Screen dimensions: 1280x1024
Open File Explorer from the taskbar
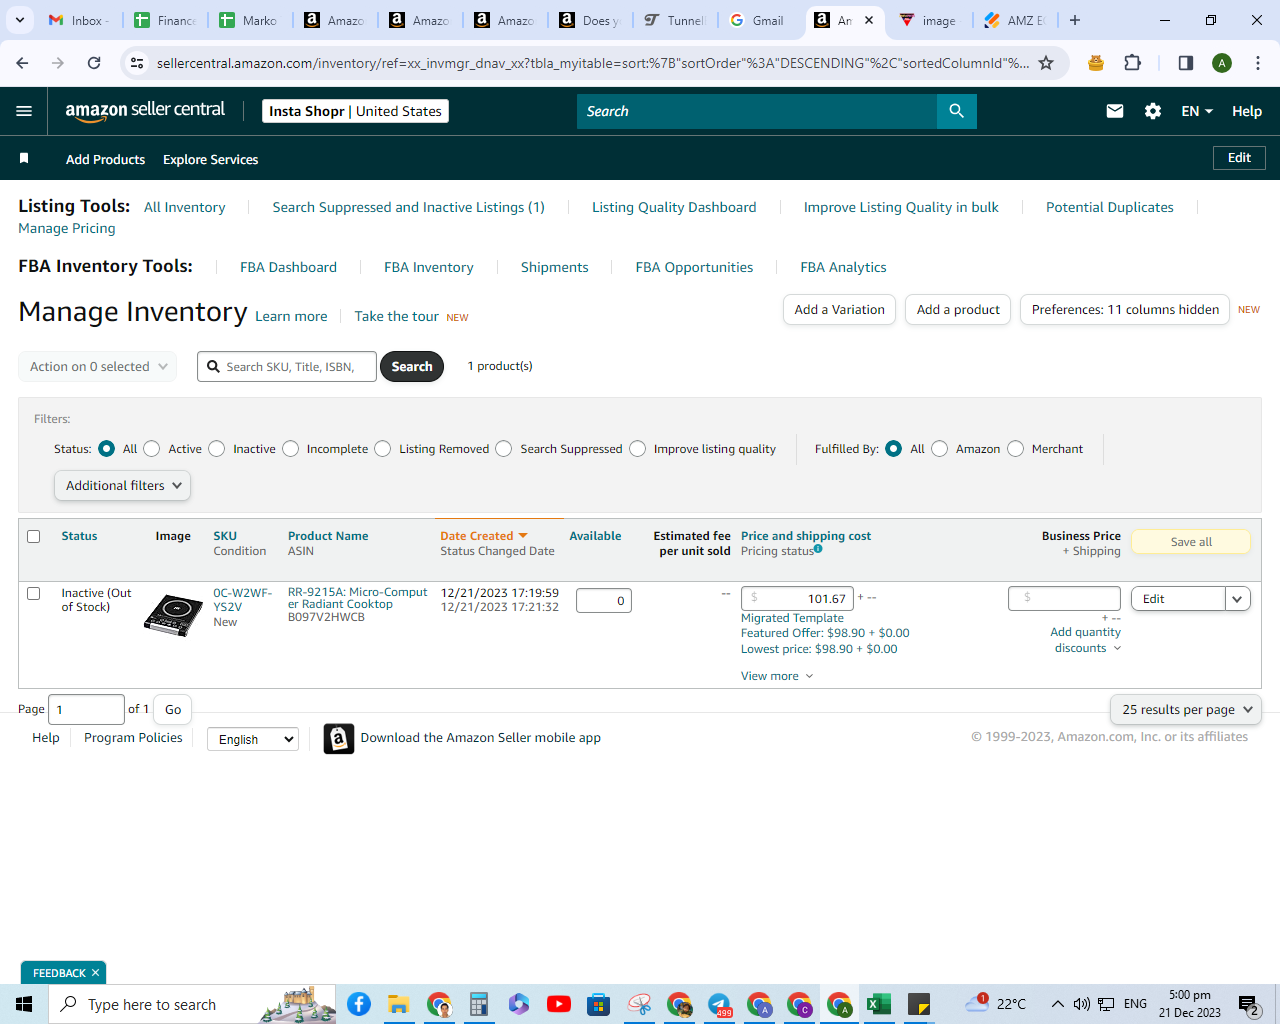pyautogui.click(x=399, y=1004)
